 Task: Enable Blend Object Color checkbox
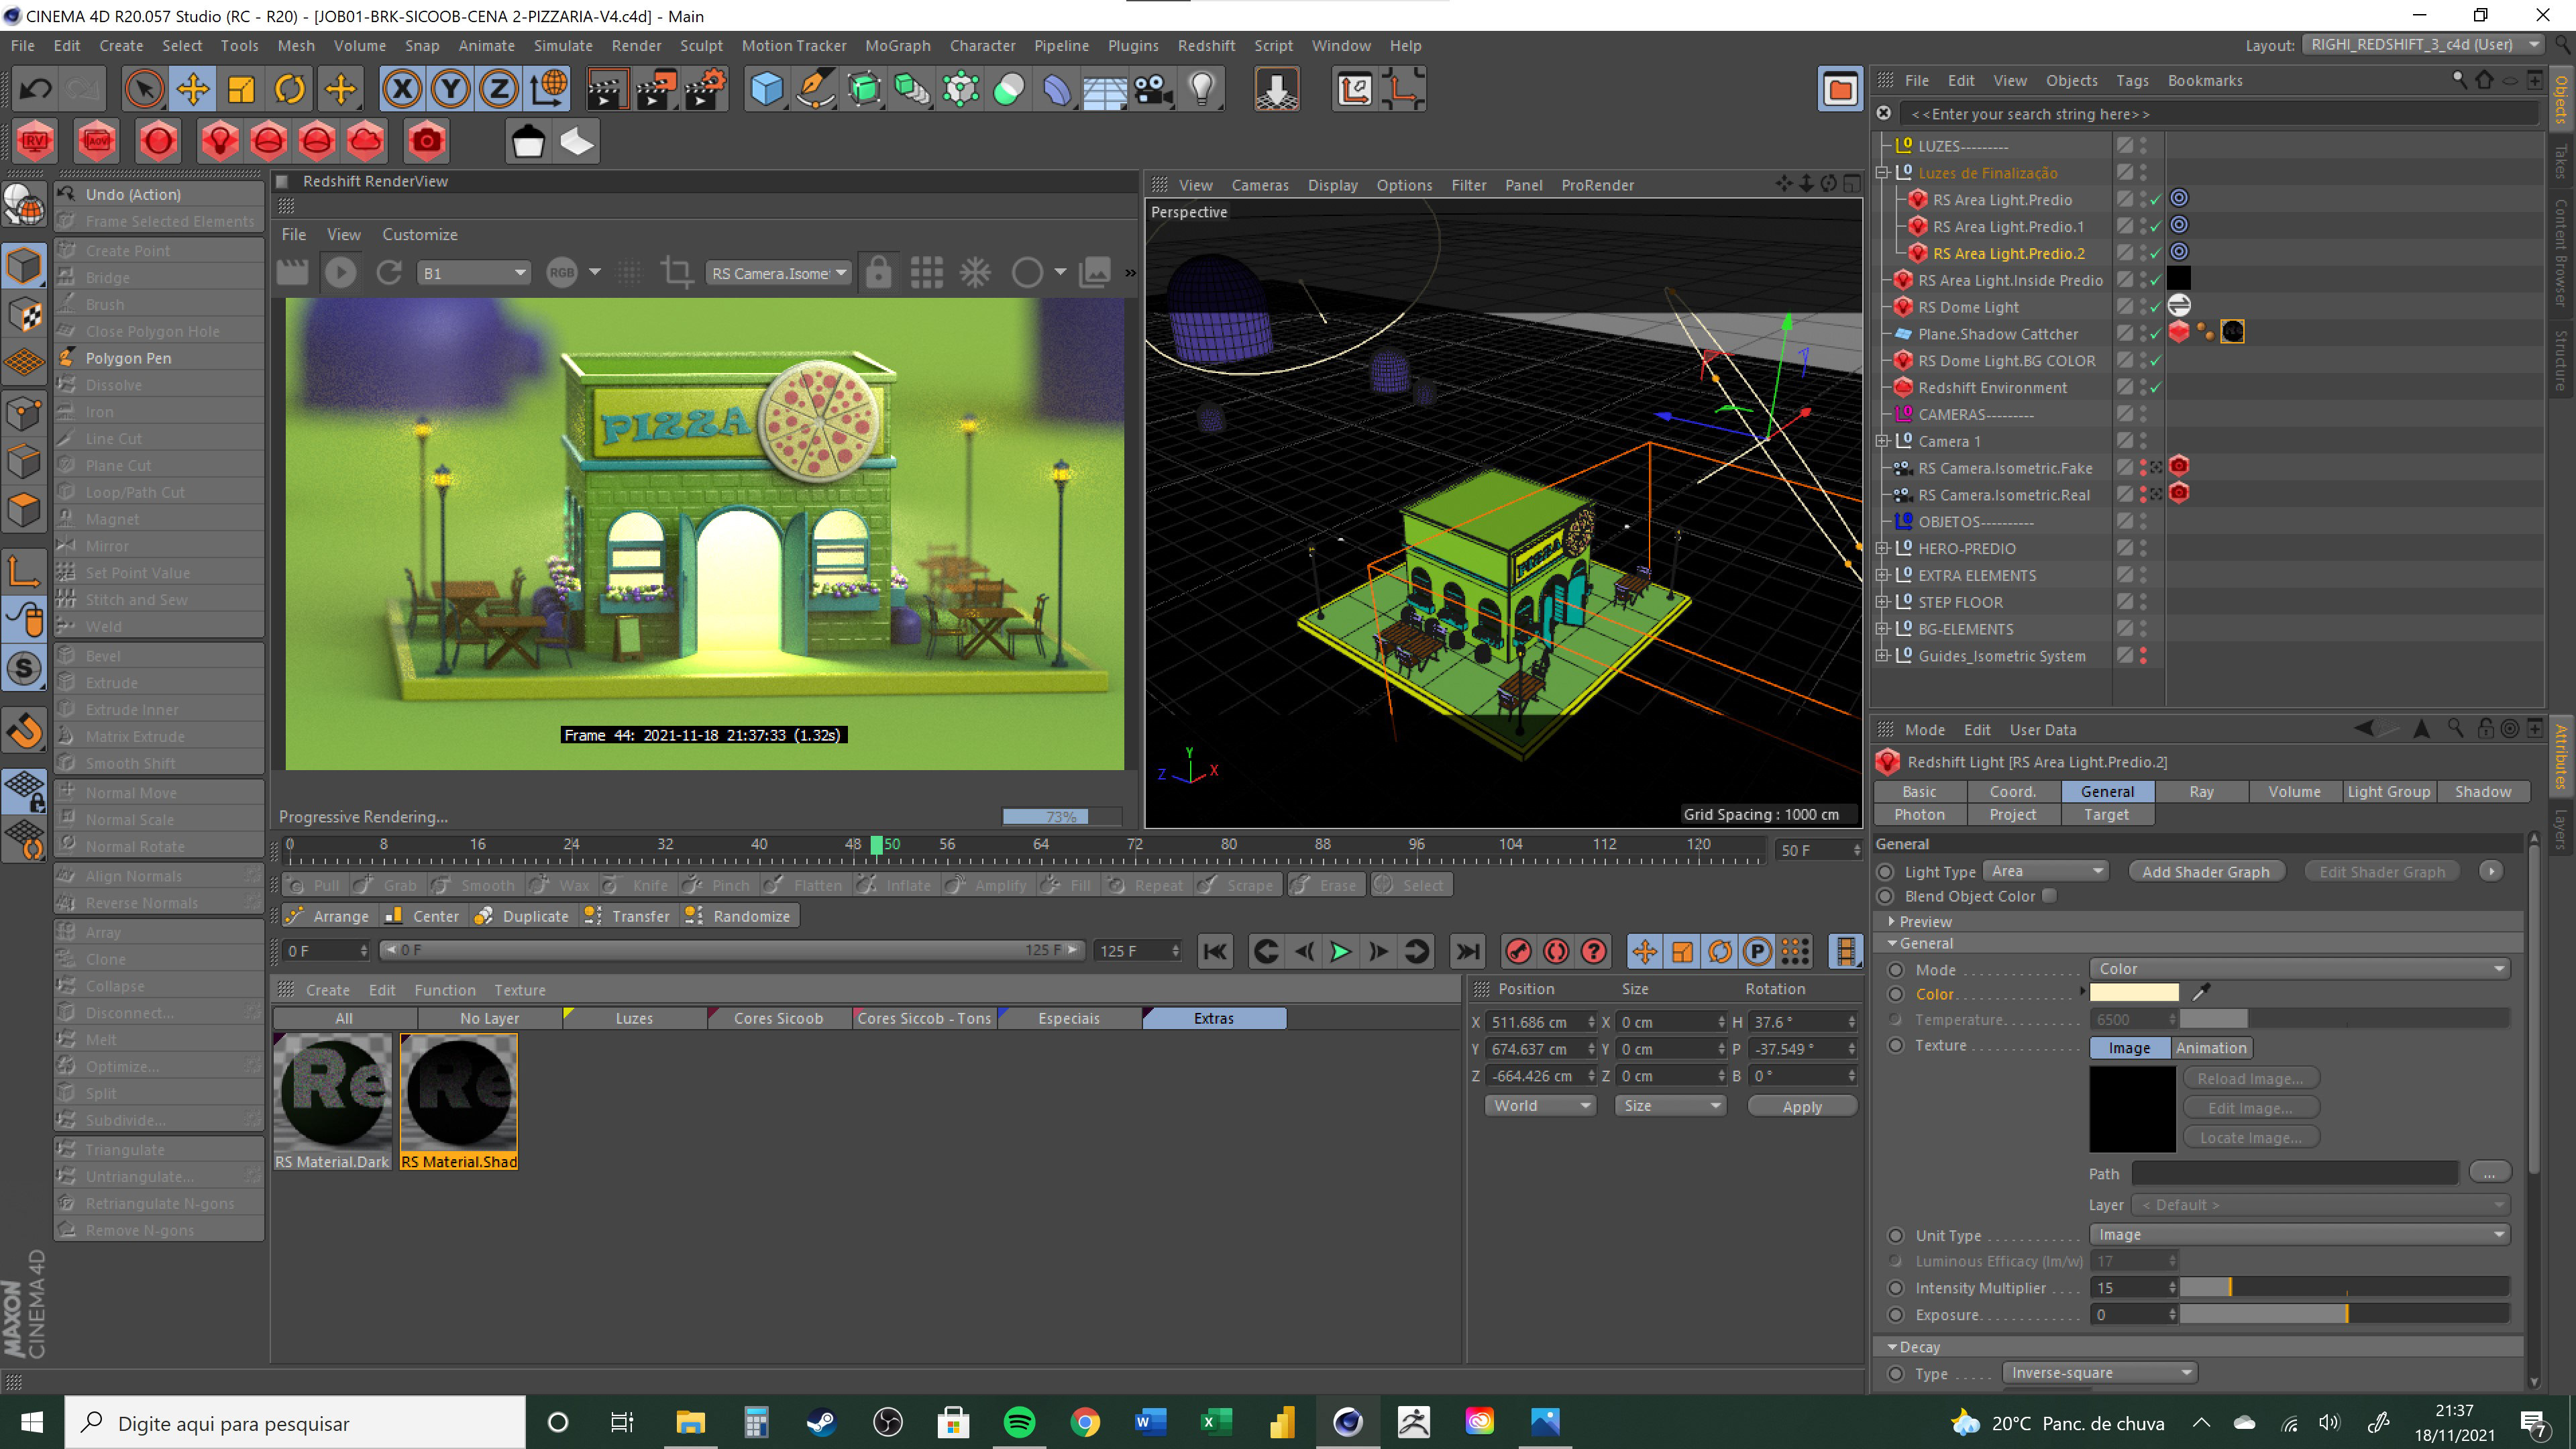point(2049,896)
